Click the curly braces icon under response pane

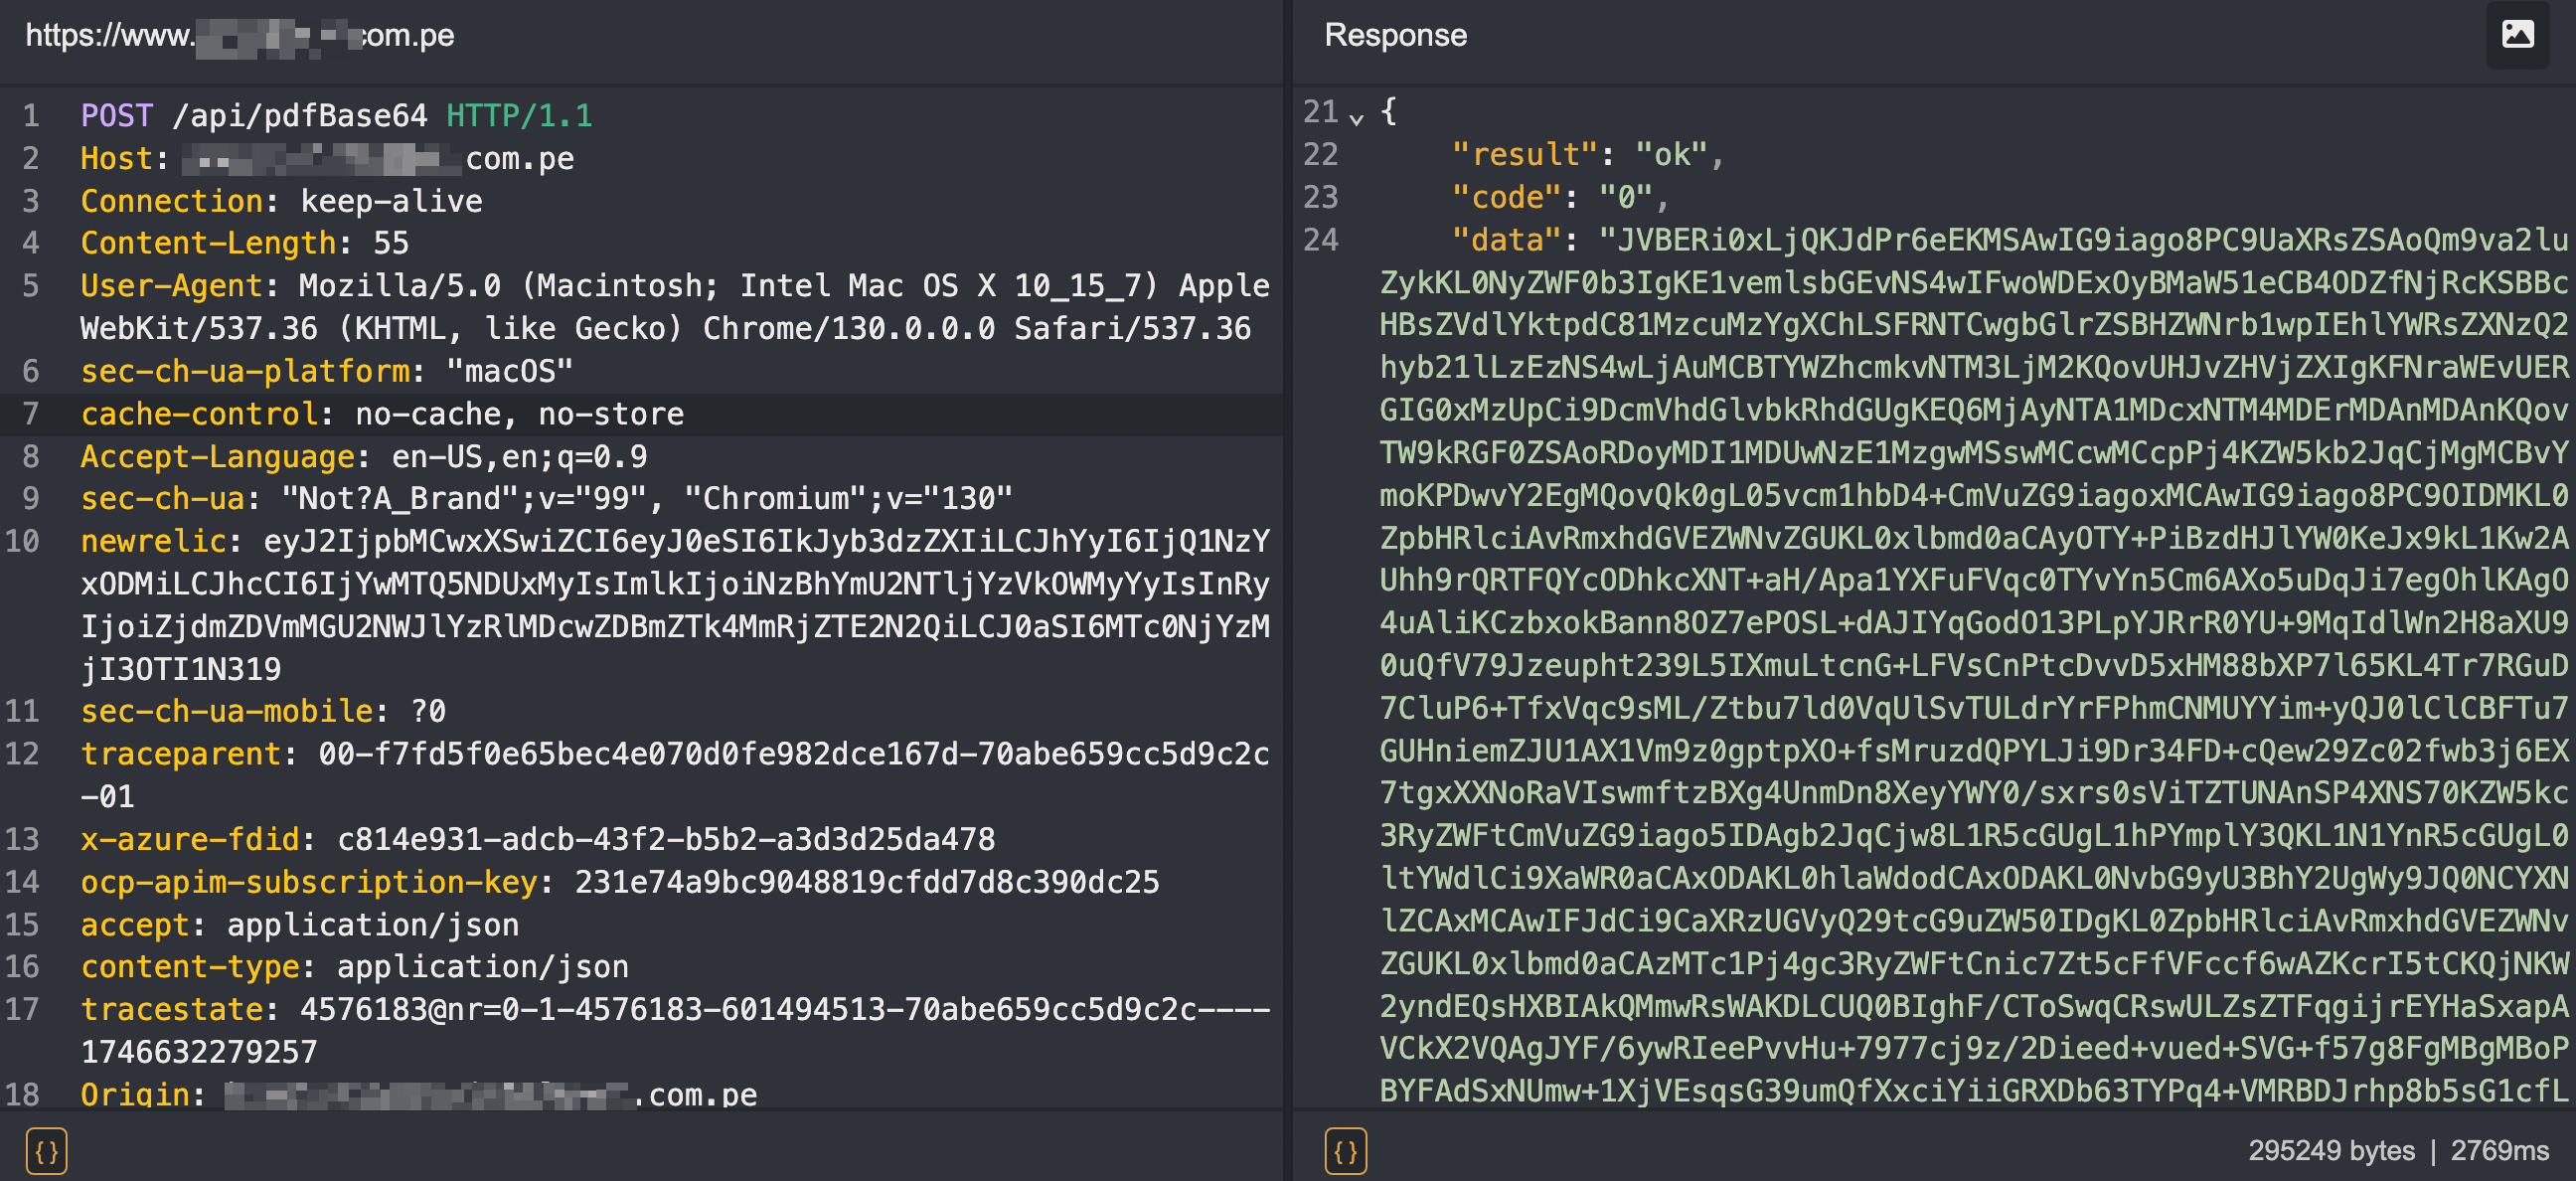(1346, 1151)
